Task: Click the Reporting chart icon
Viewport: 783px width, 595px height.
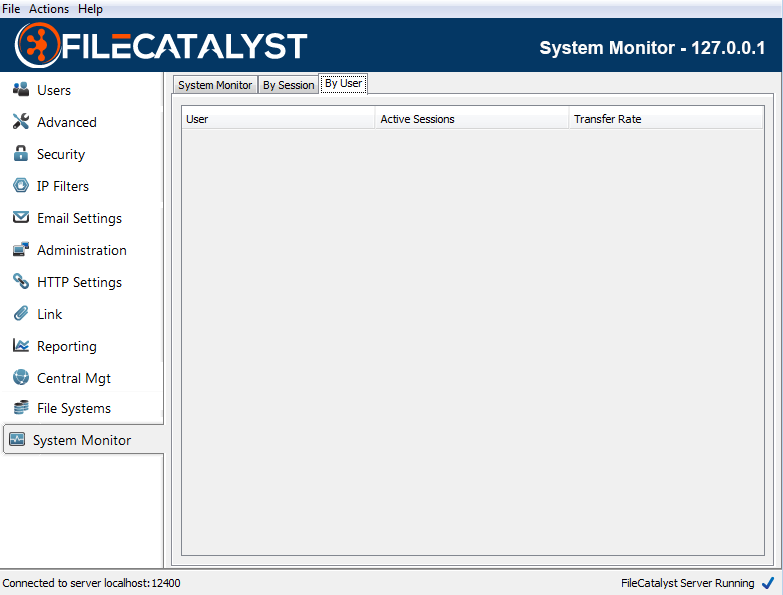Action: pyautogui.click(x=21, y=345)
